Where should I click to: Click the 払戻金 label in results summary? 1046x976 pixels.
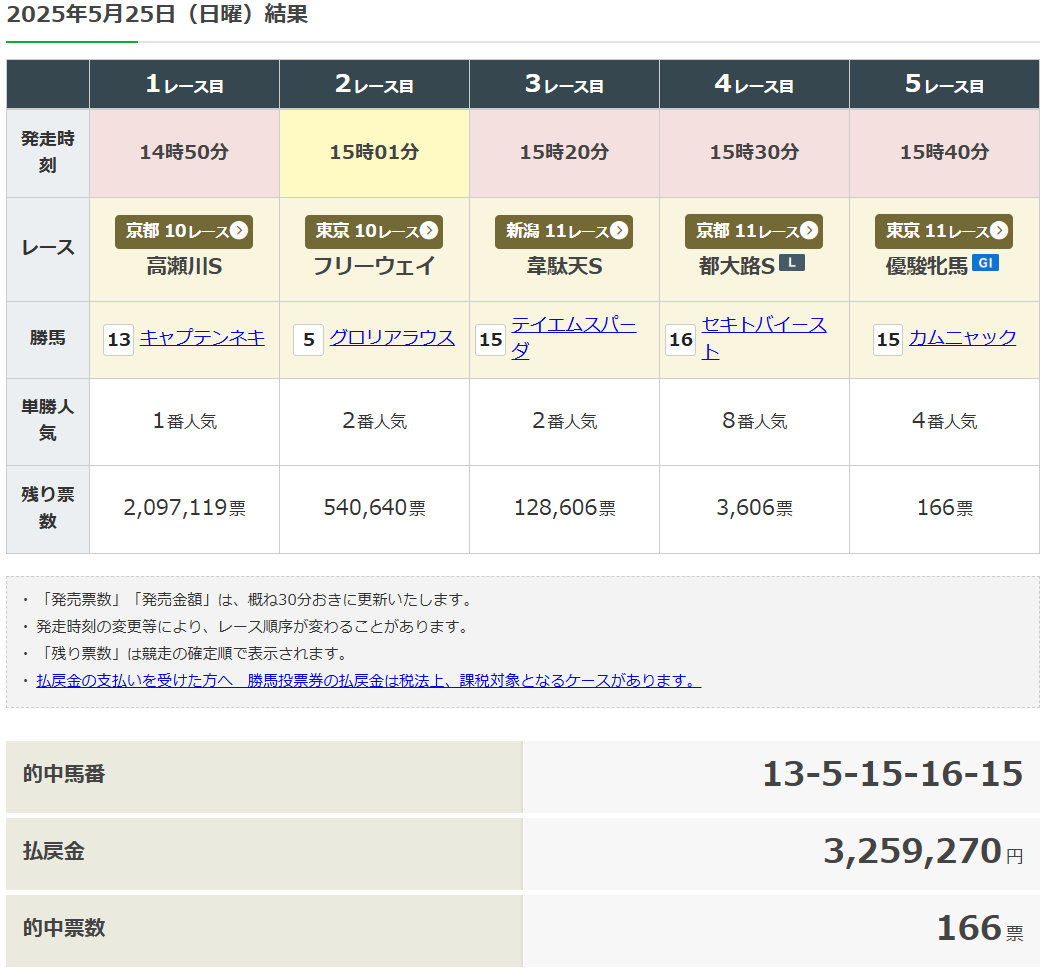pyautogui.click(x=53, y=852)
